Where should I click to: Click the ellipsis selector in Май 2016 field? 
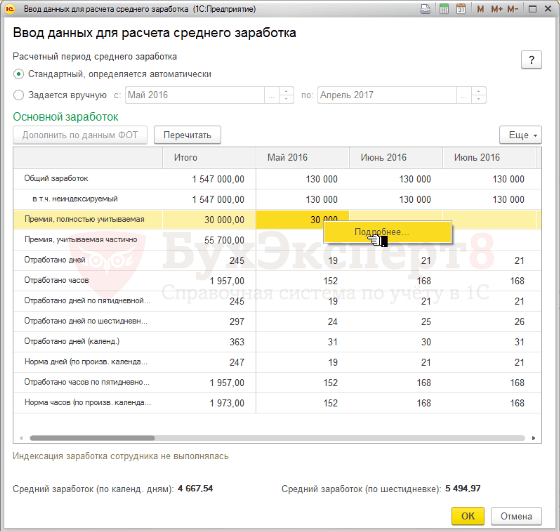272,95
